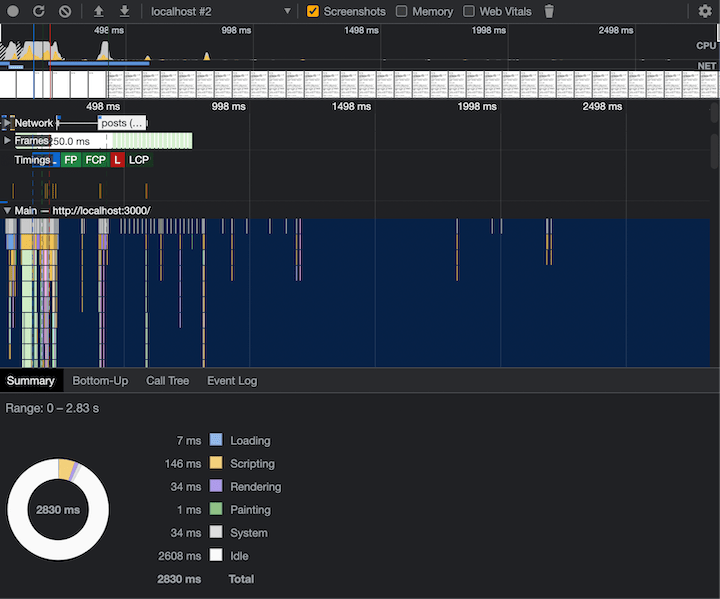Viewport: 720px width, 599px height.
Task: Enable the Memory checkbox
Action: coord(402,11)
